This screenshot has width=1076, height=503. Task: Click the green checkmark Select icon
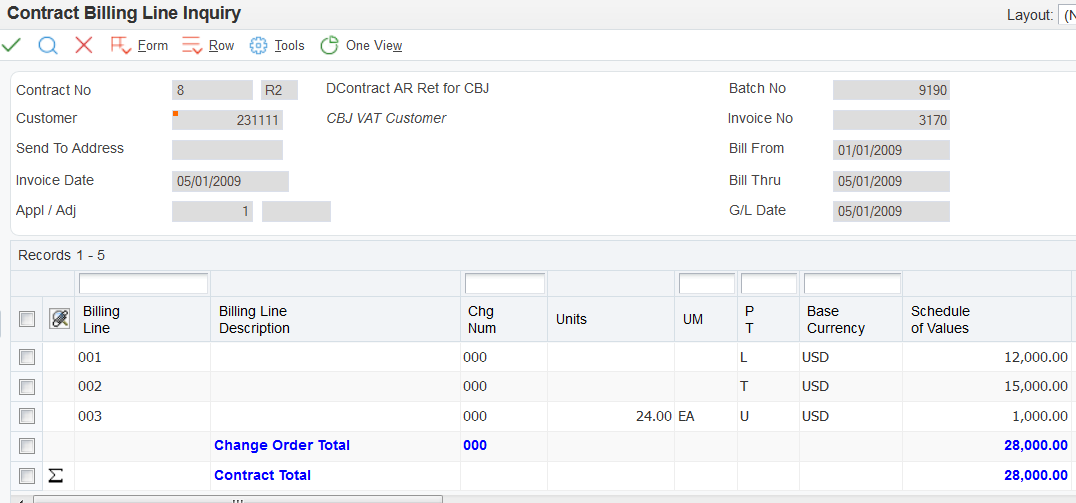(x=12, y=45)
